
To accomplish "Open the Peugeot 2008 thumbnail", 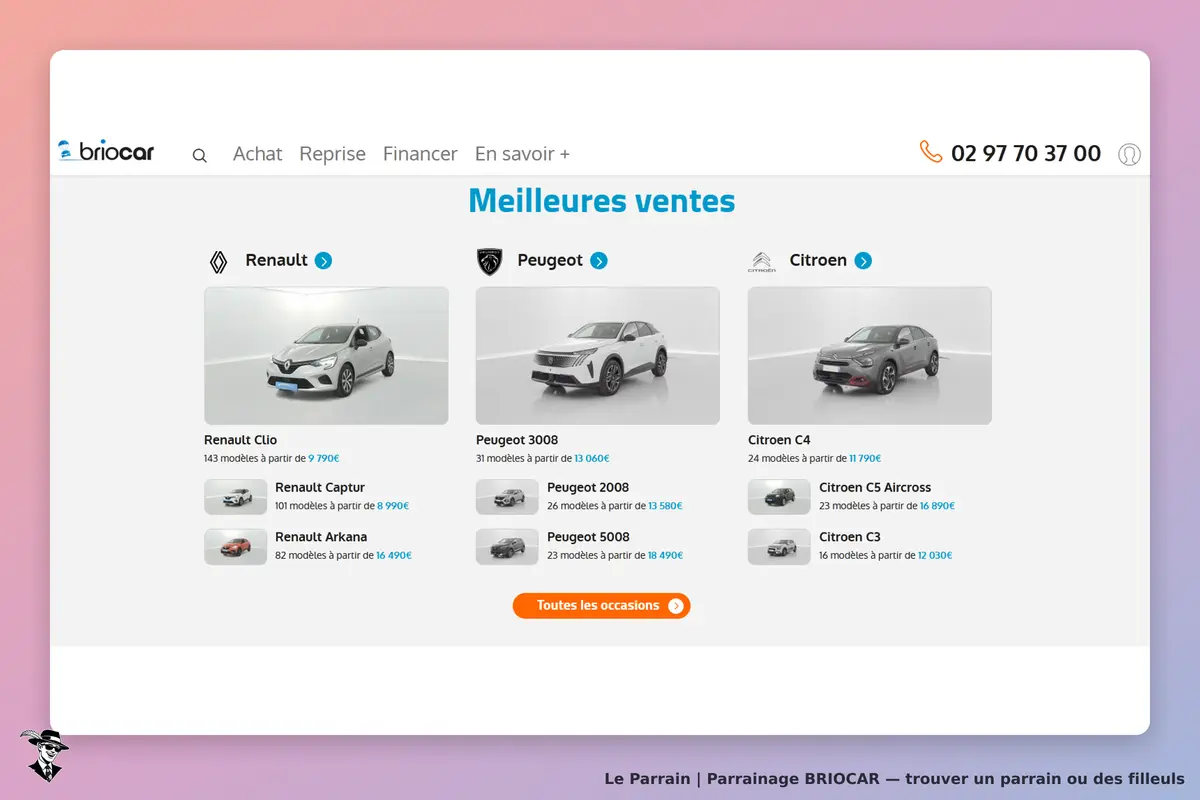I will coord(508,497).
